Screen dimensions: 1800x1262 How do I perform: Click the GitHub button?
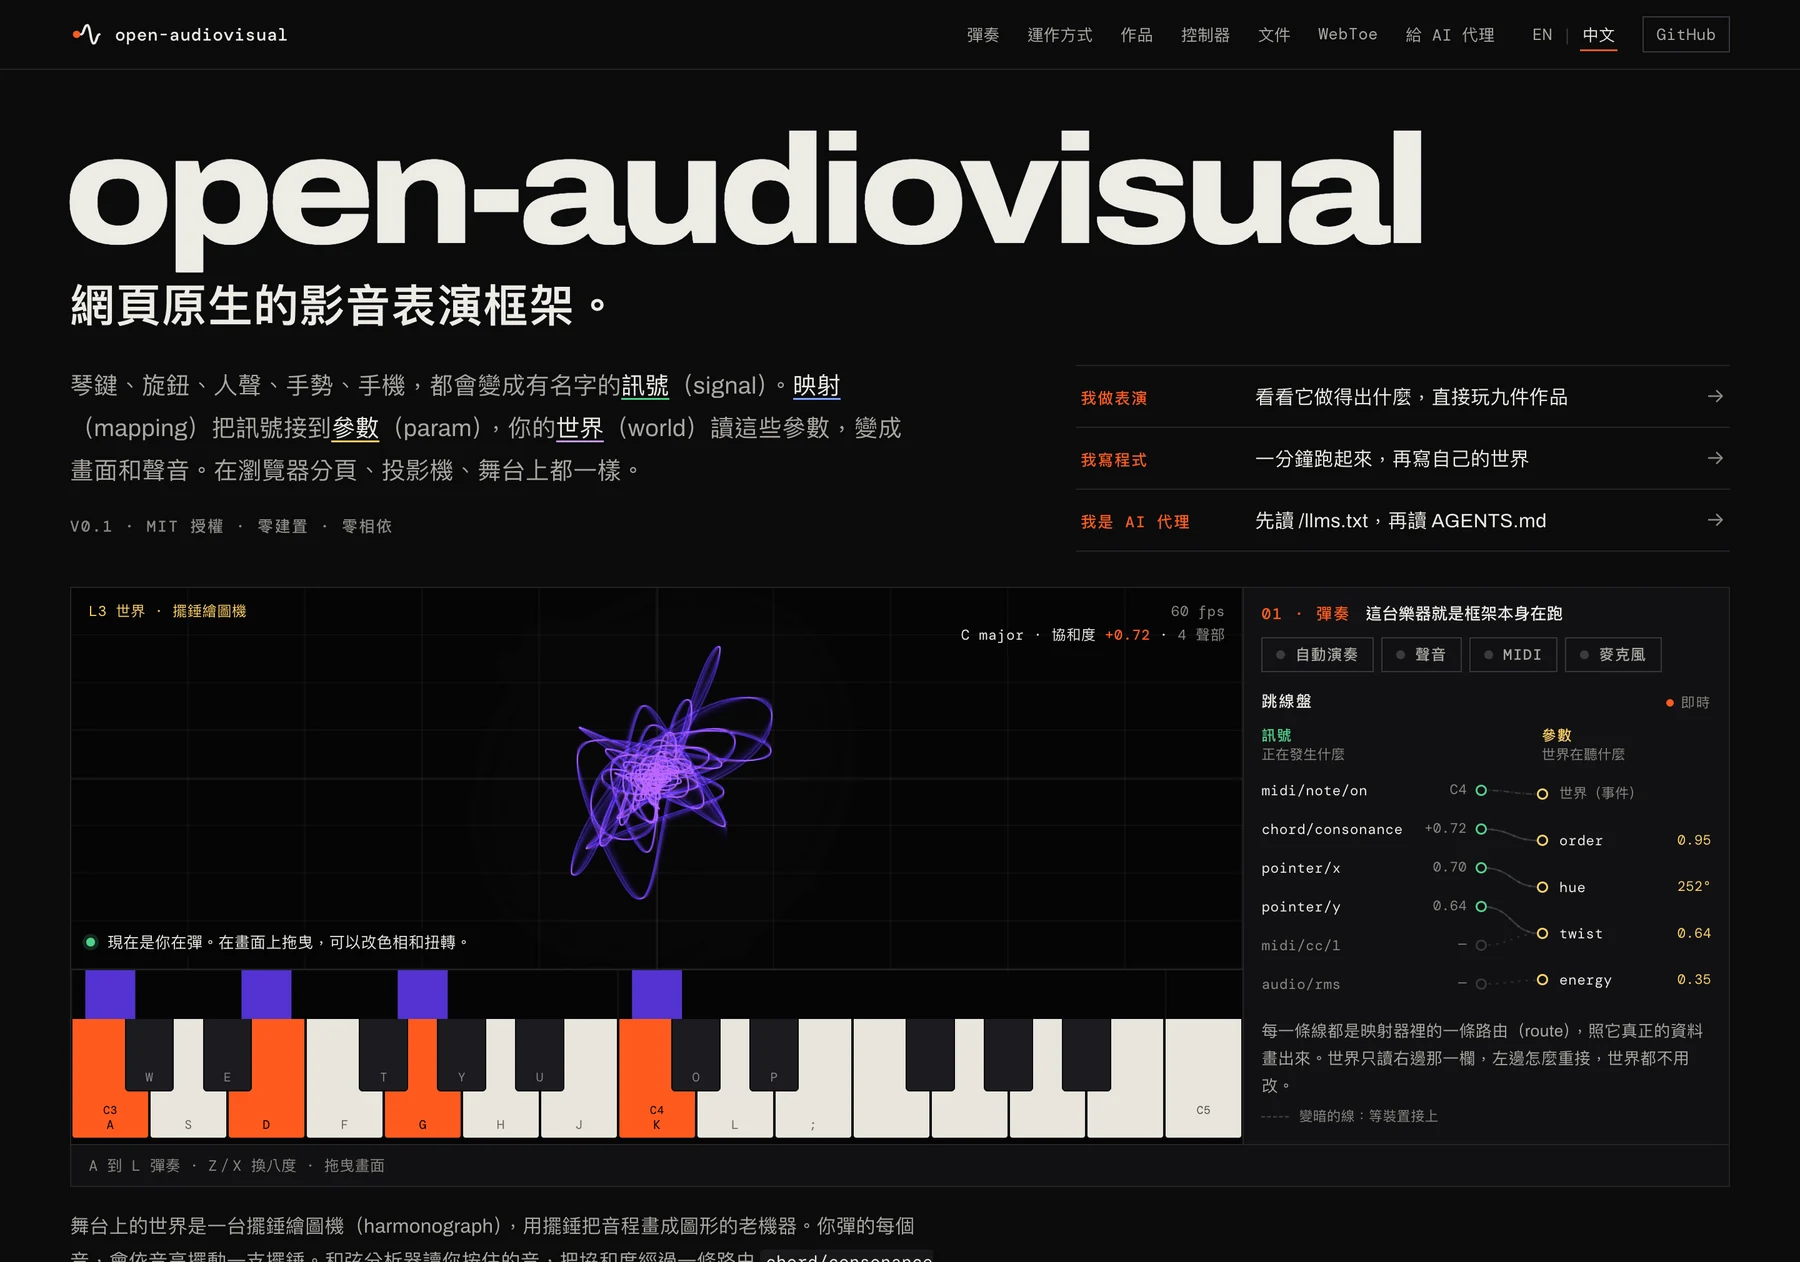[1686, 35]
